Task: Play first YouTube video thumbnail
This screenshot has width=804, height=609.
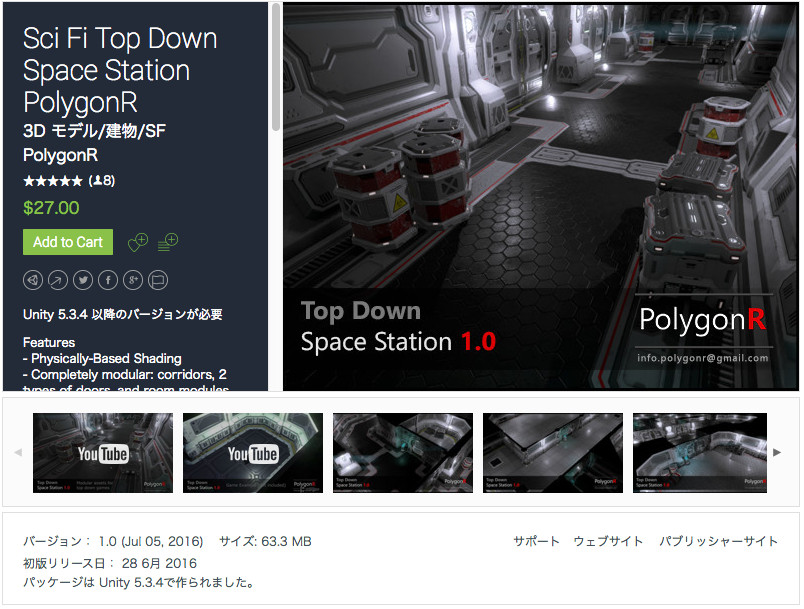Action: [103, 453]
